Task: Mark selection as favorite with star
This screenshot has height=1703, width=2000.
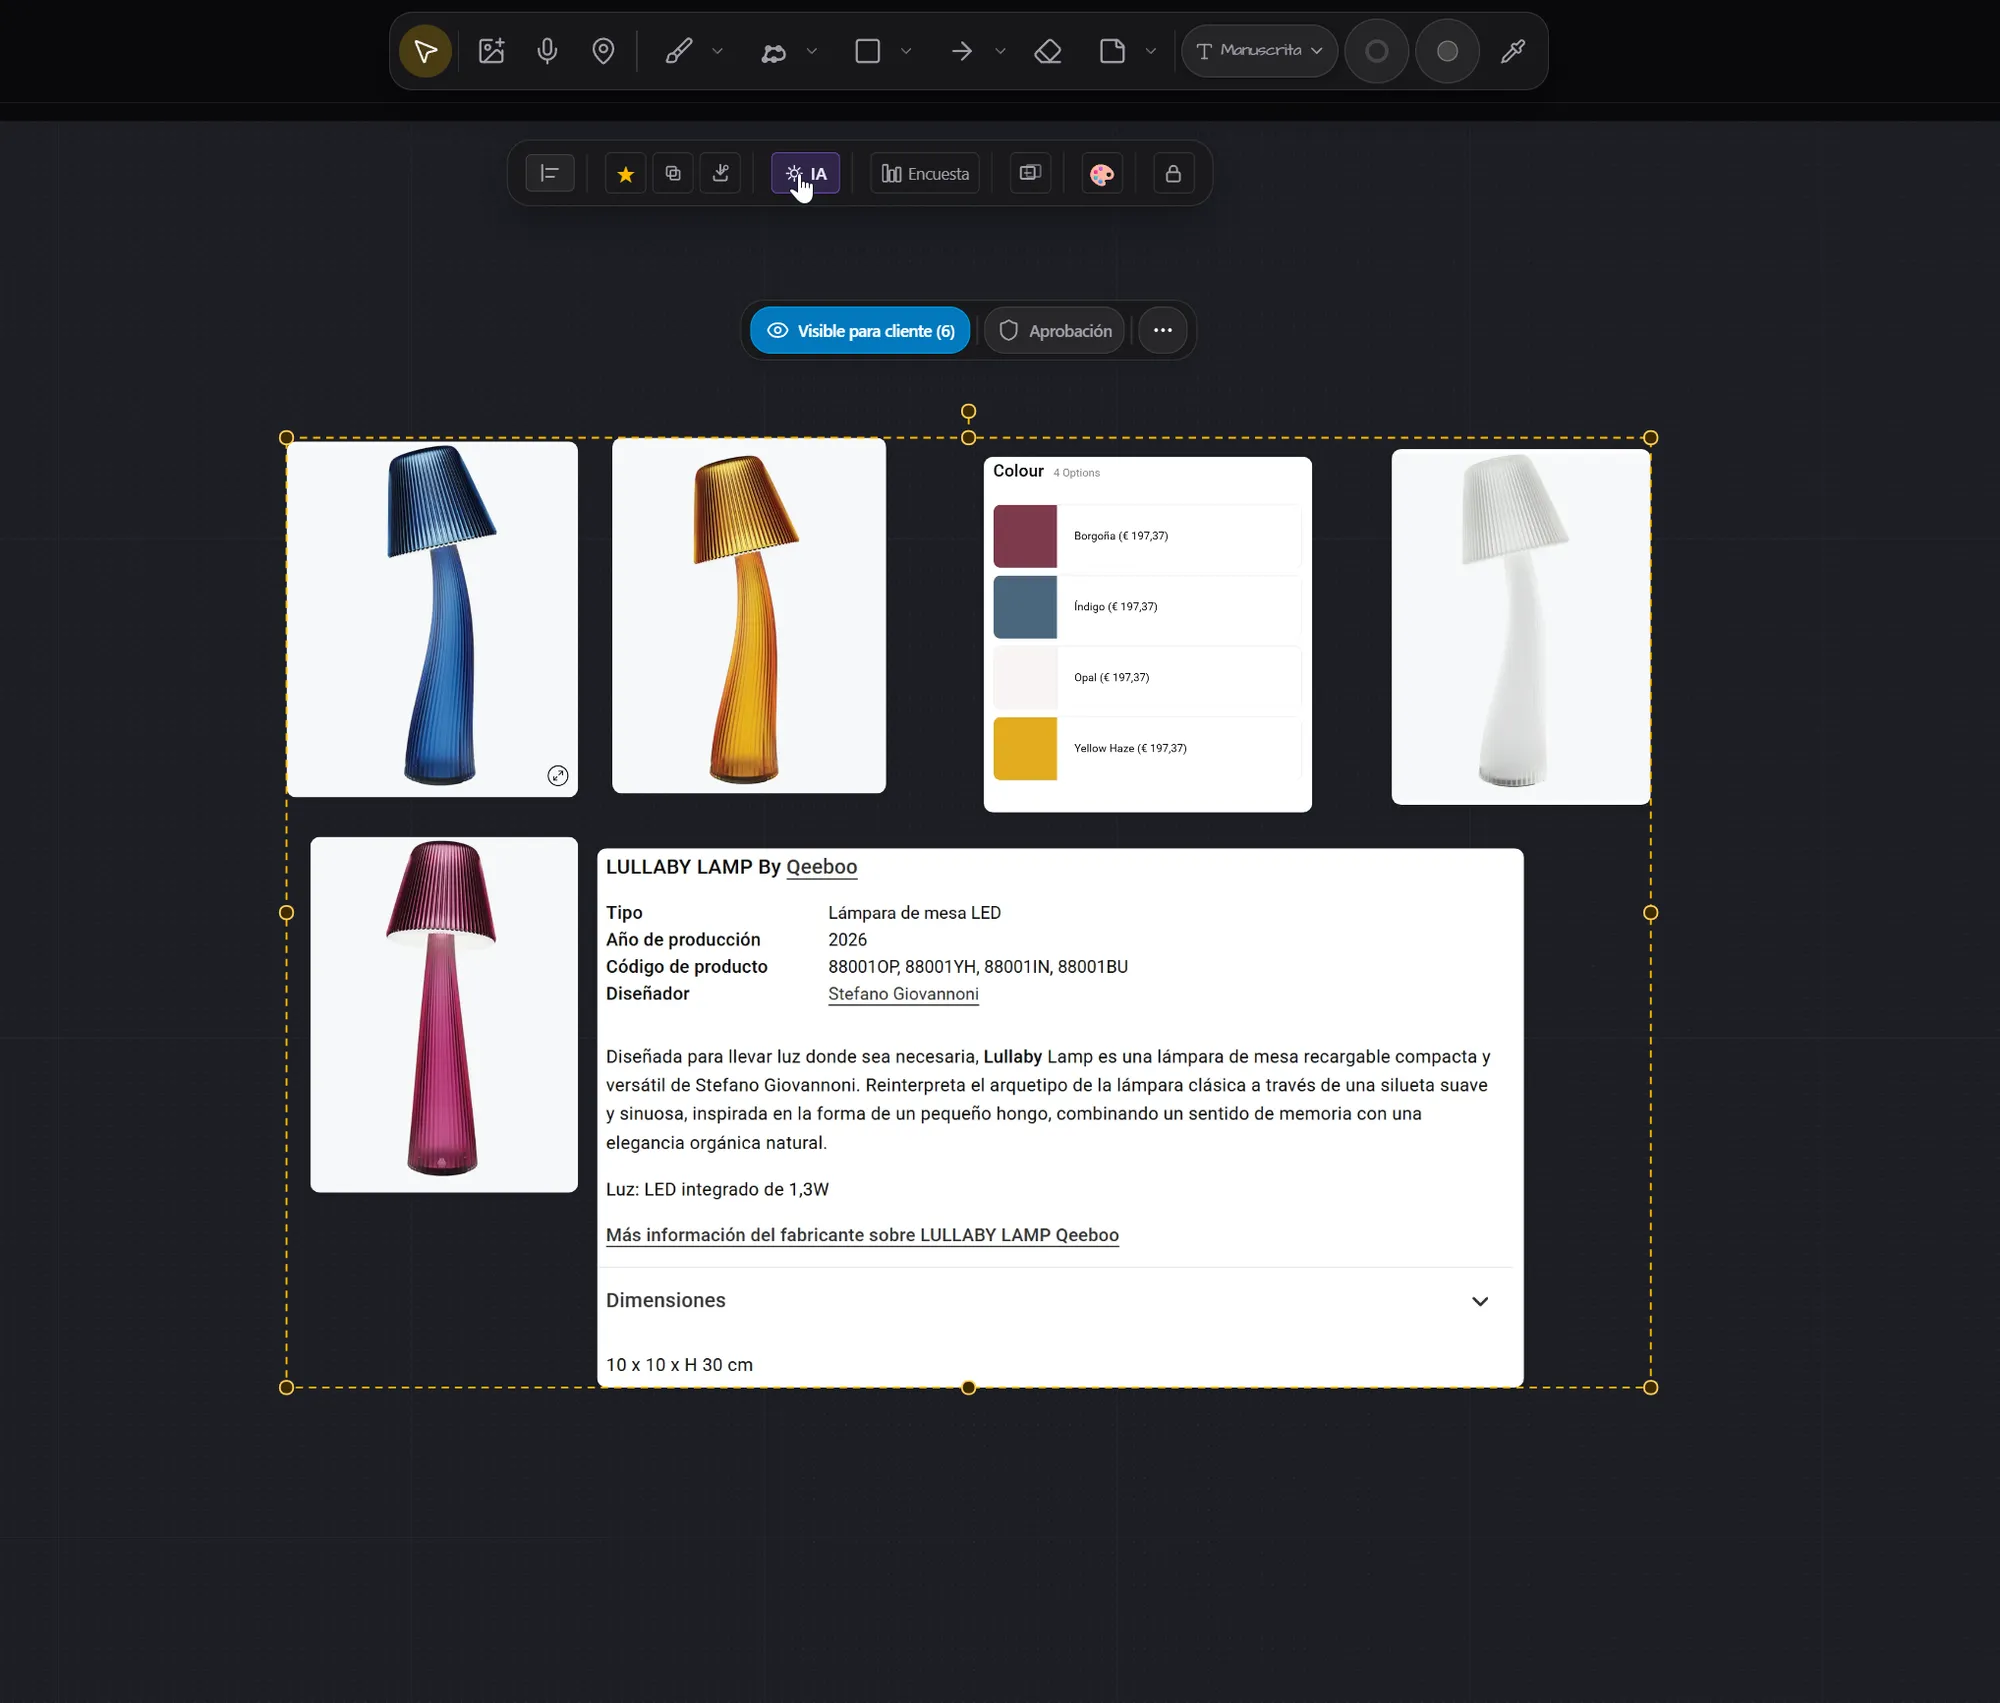Action: coord(625,174)
